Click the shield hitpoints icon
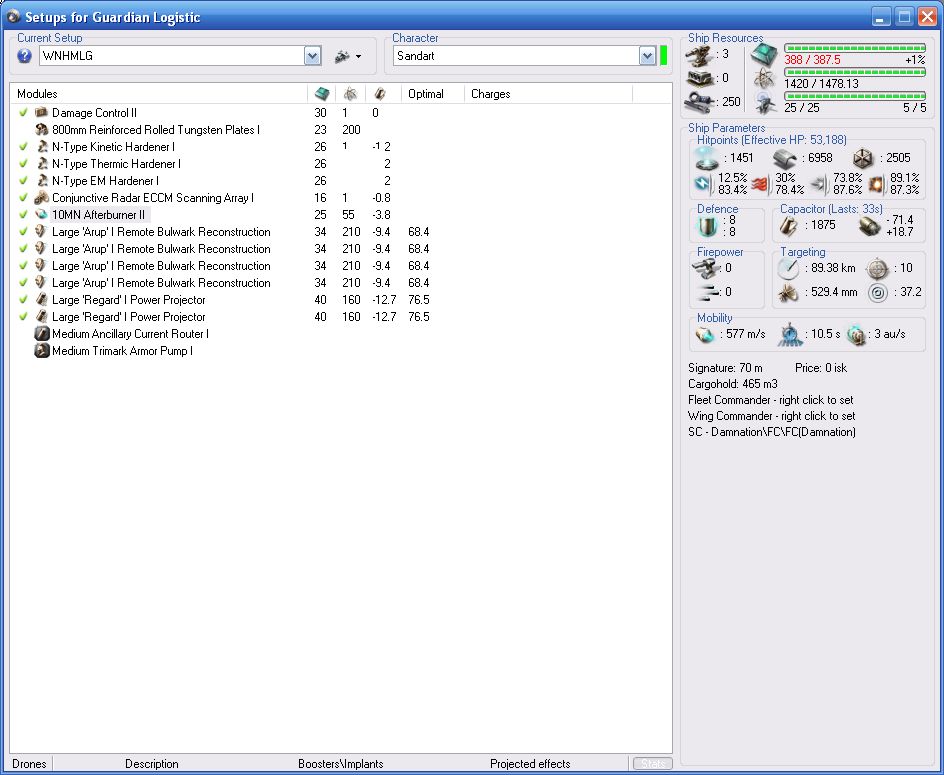This screenshot has height=775, width=944. coord(707,158)
